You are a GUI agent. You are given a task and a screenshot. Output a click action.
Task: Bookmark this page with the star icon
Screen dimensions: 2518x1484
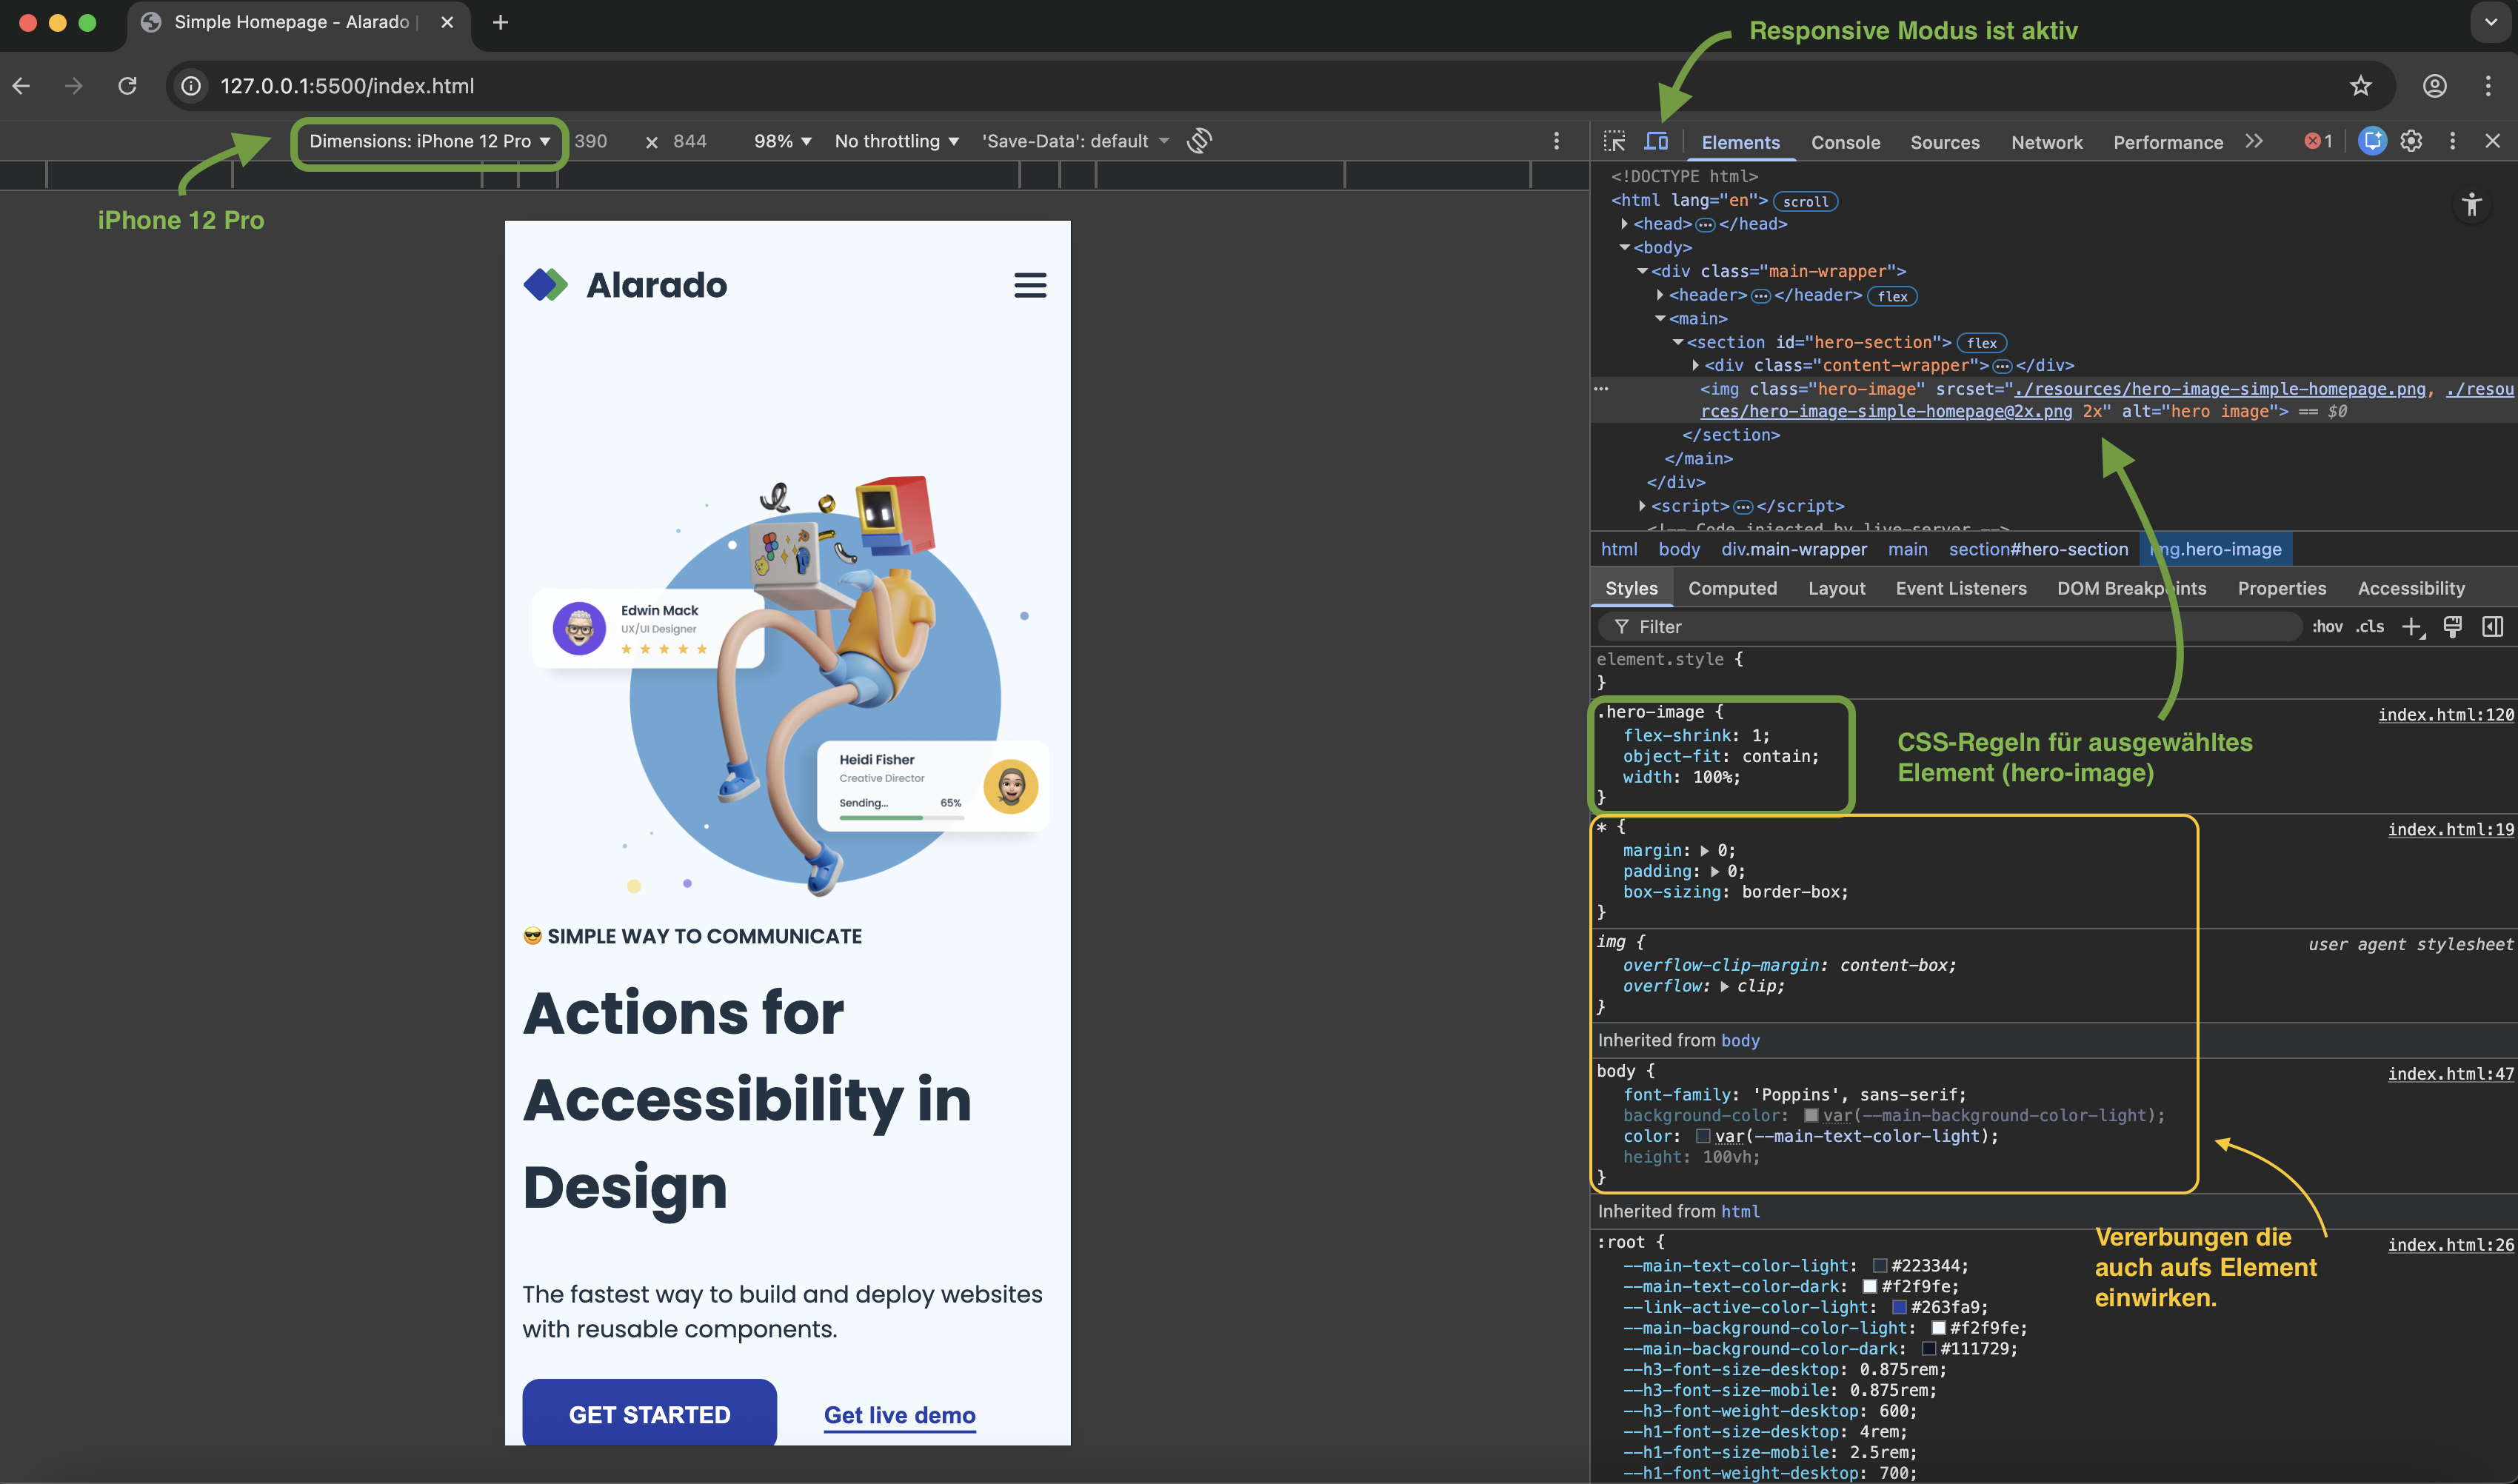pos(2360,86)
